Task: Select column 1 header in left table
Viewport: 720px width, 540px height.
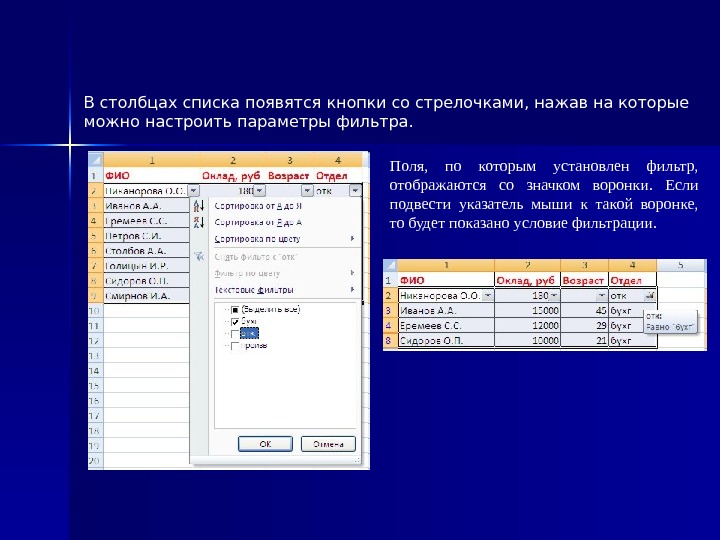Action: [152, 160]
